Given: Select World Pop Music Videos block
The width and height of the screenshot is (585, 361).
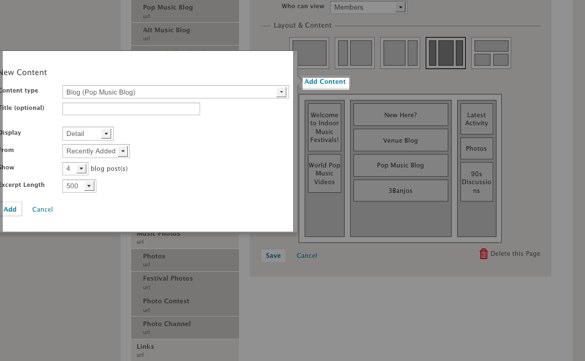Looking at the screenshot, I should coord(325,173).
